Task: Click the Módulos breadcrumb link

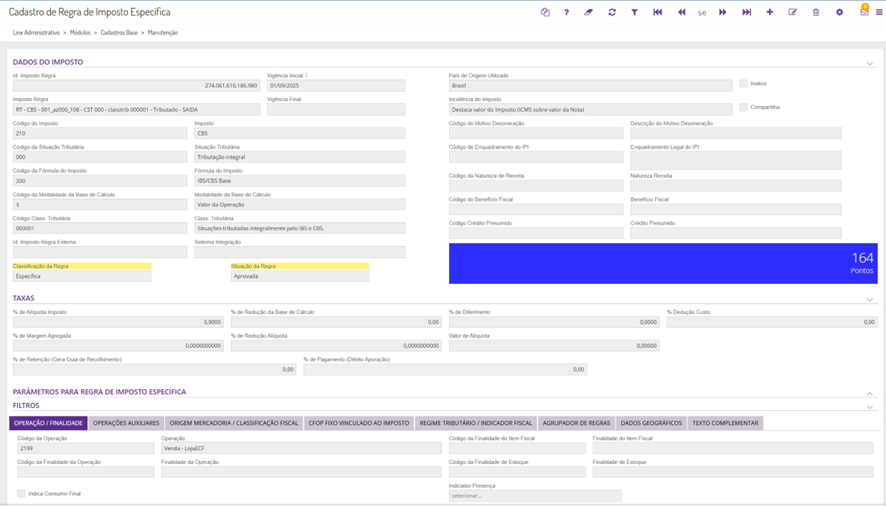Action: (x=80, y=33)
